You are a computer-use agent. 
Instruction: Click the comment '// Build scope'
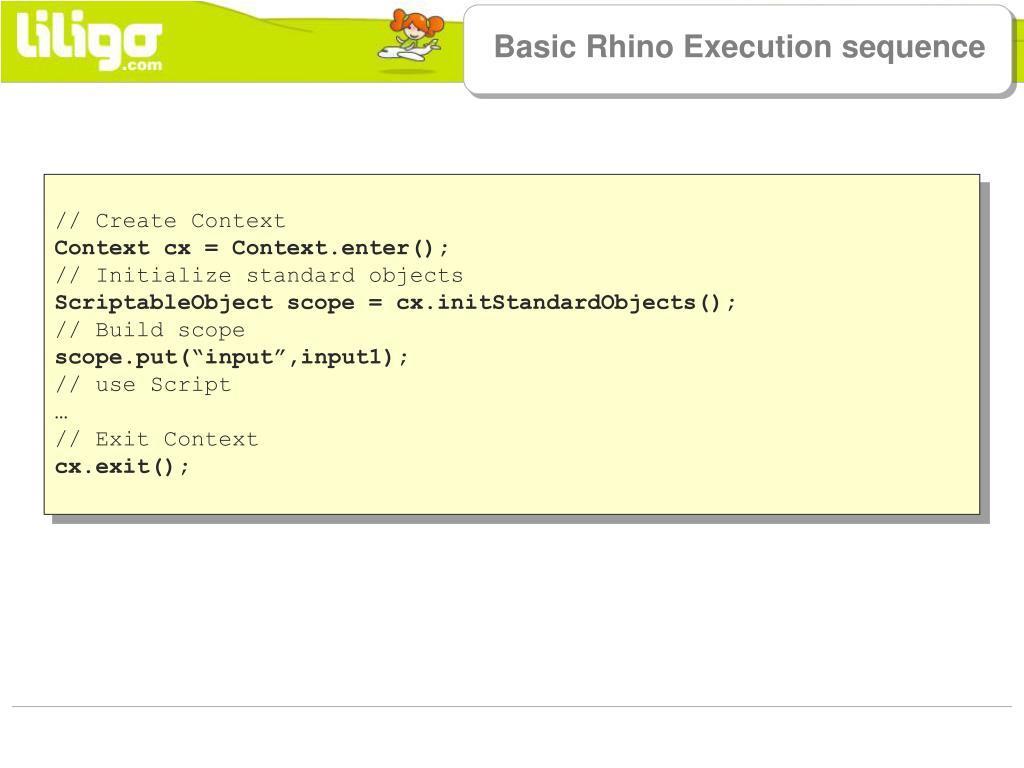point(150,330)
